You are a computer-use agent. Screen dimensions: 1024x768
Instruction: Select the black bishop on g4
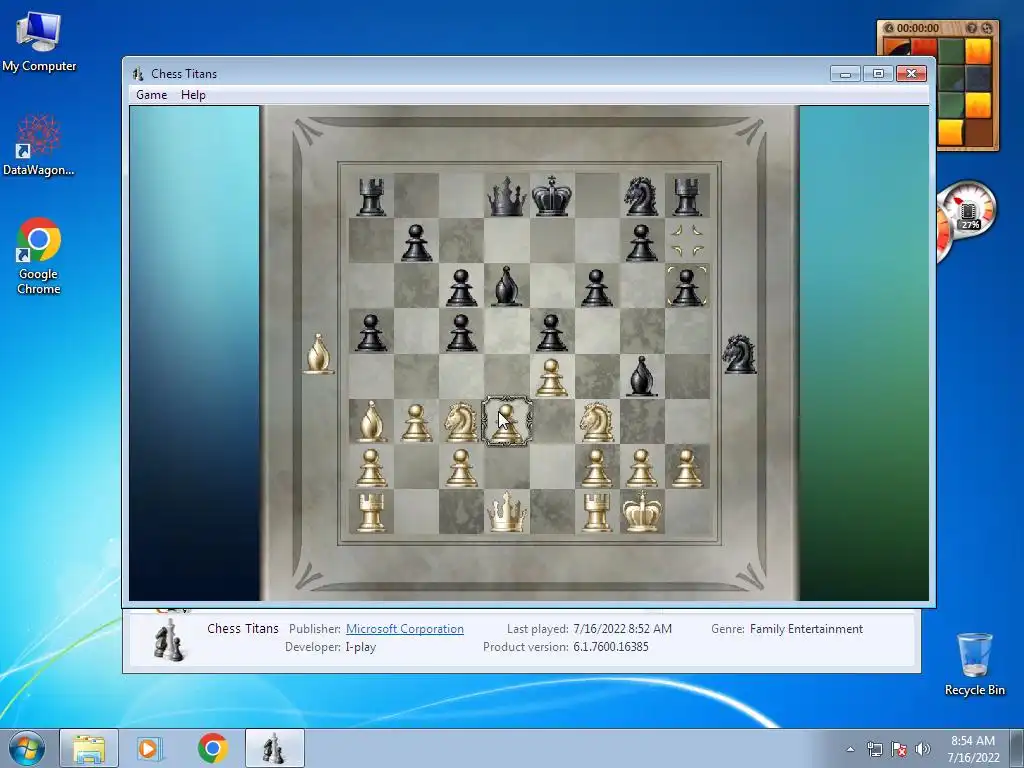click(x=641, y=376)
